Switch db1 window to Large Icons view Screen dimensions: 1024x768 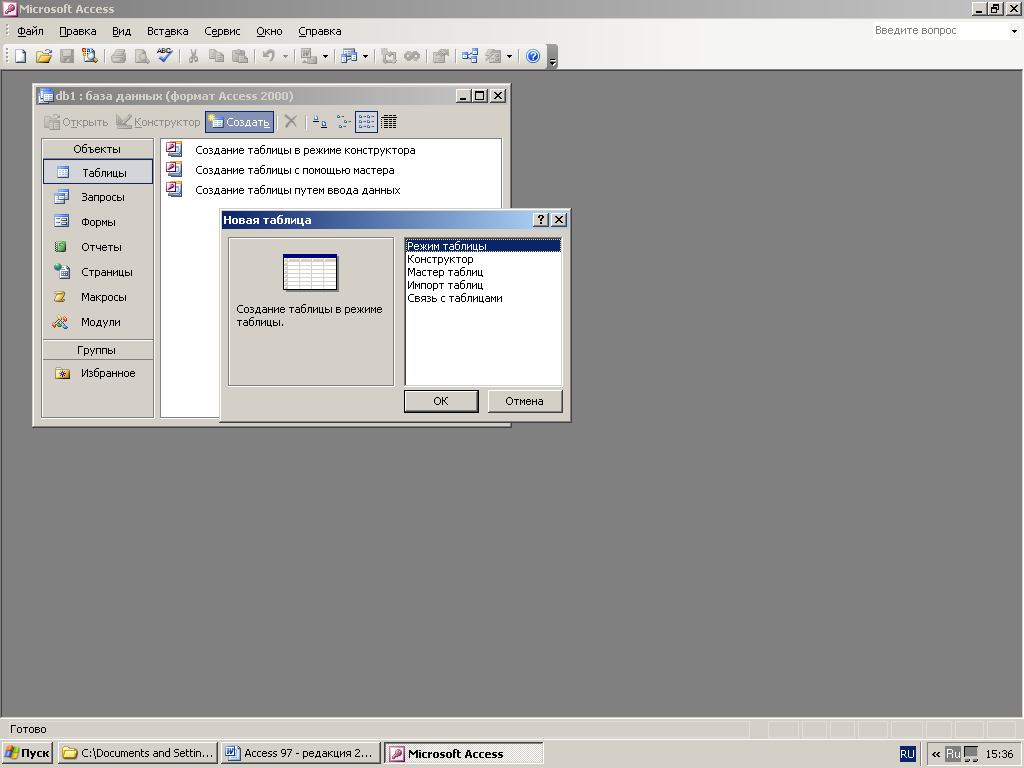(319, 121)
